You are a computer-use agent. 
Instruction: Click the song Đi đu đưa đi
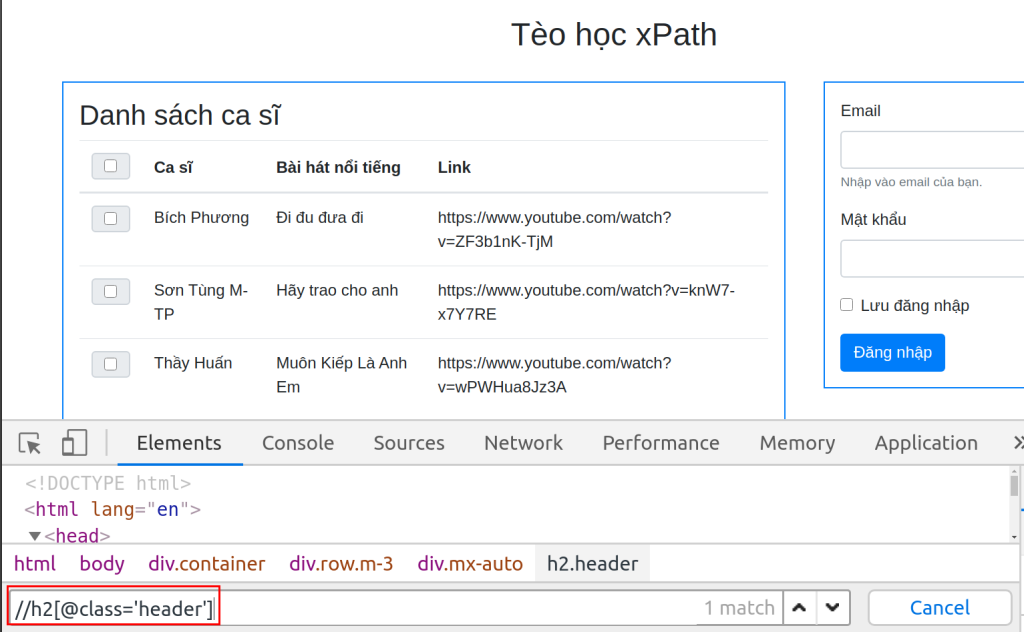coord(319,217)
